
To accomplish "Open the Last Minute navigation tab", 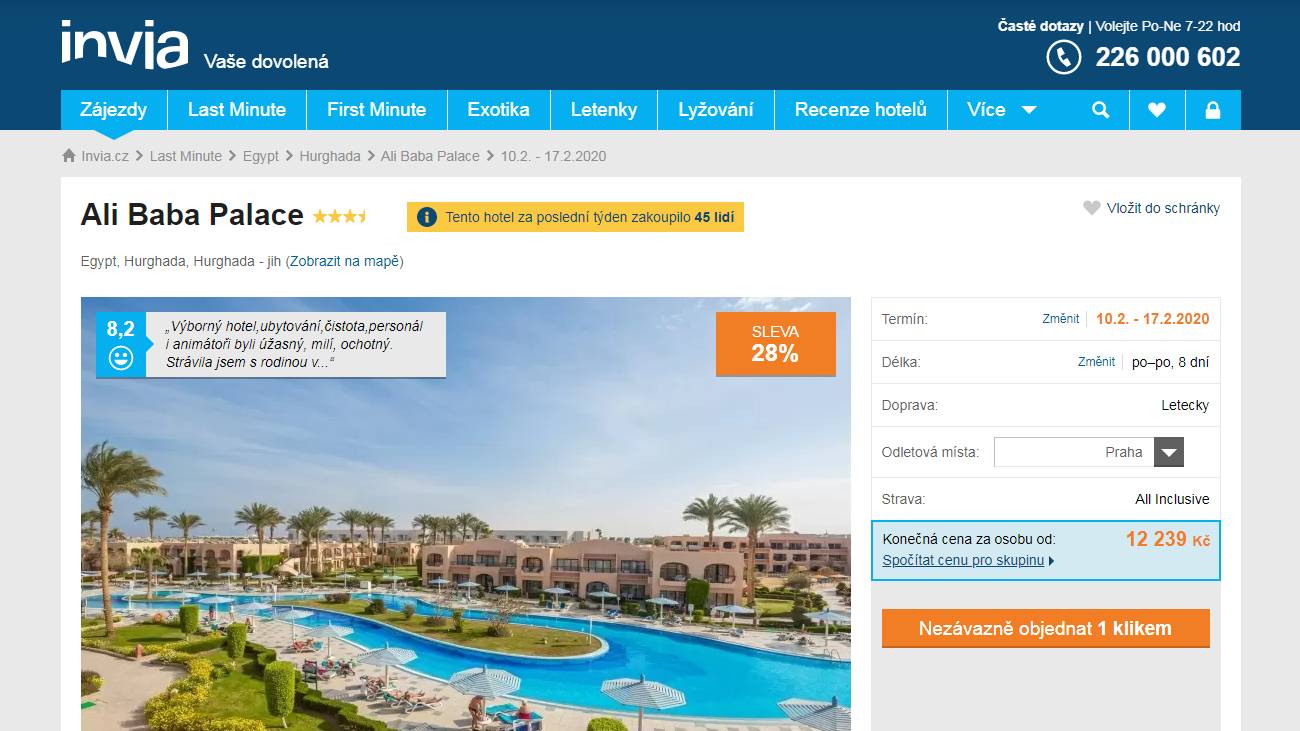I will [x=237, y=110].
